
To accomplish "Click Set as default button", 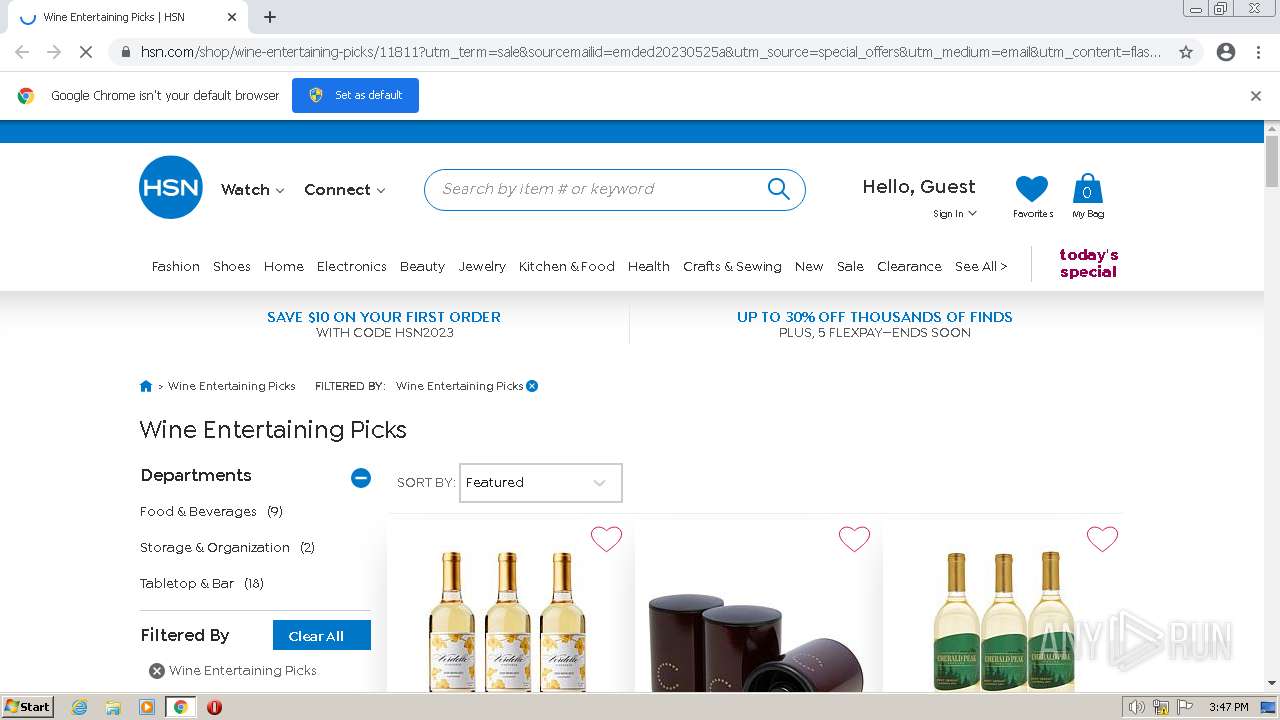I will point(355,95).
